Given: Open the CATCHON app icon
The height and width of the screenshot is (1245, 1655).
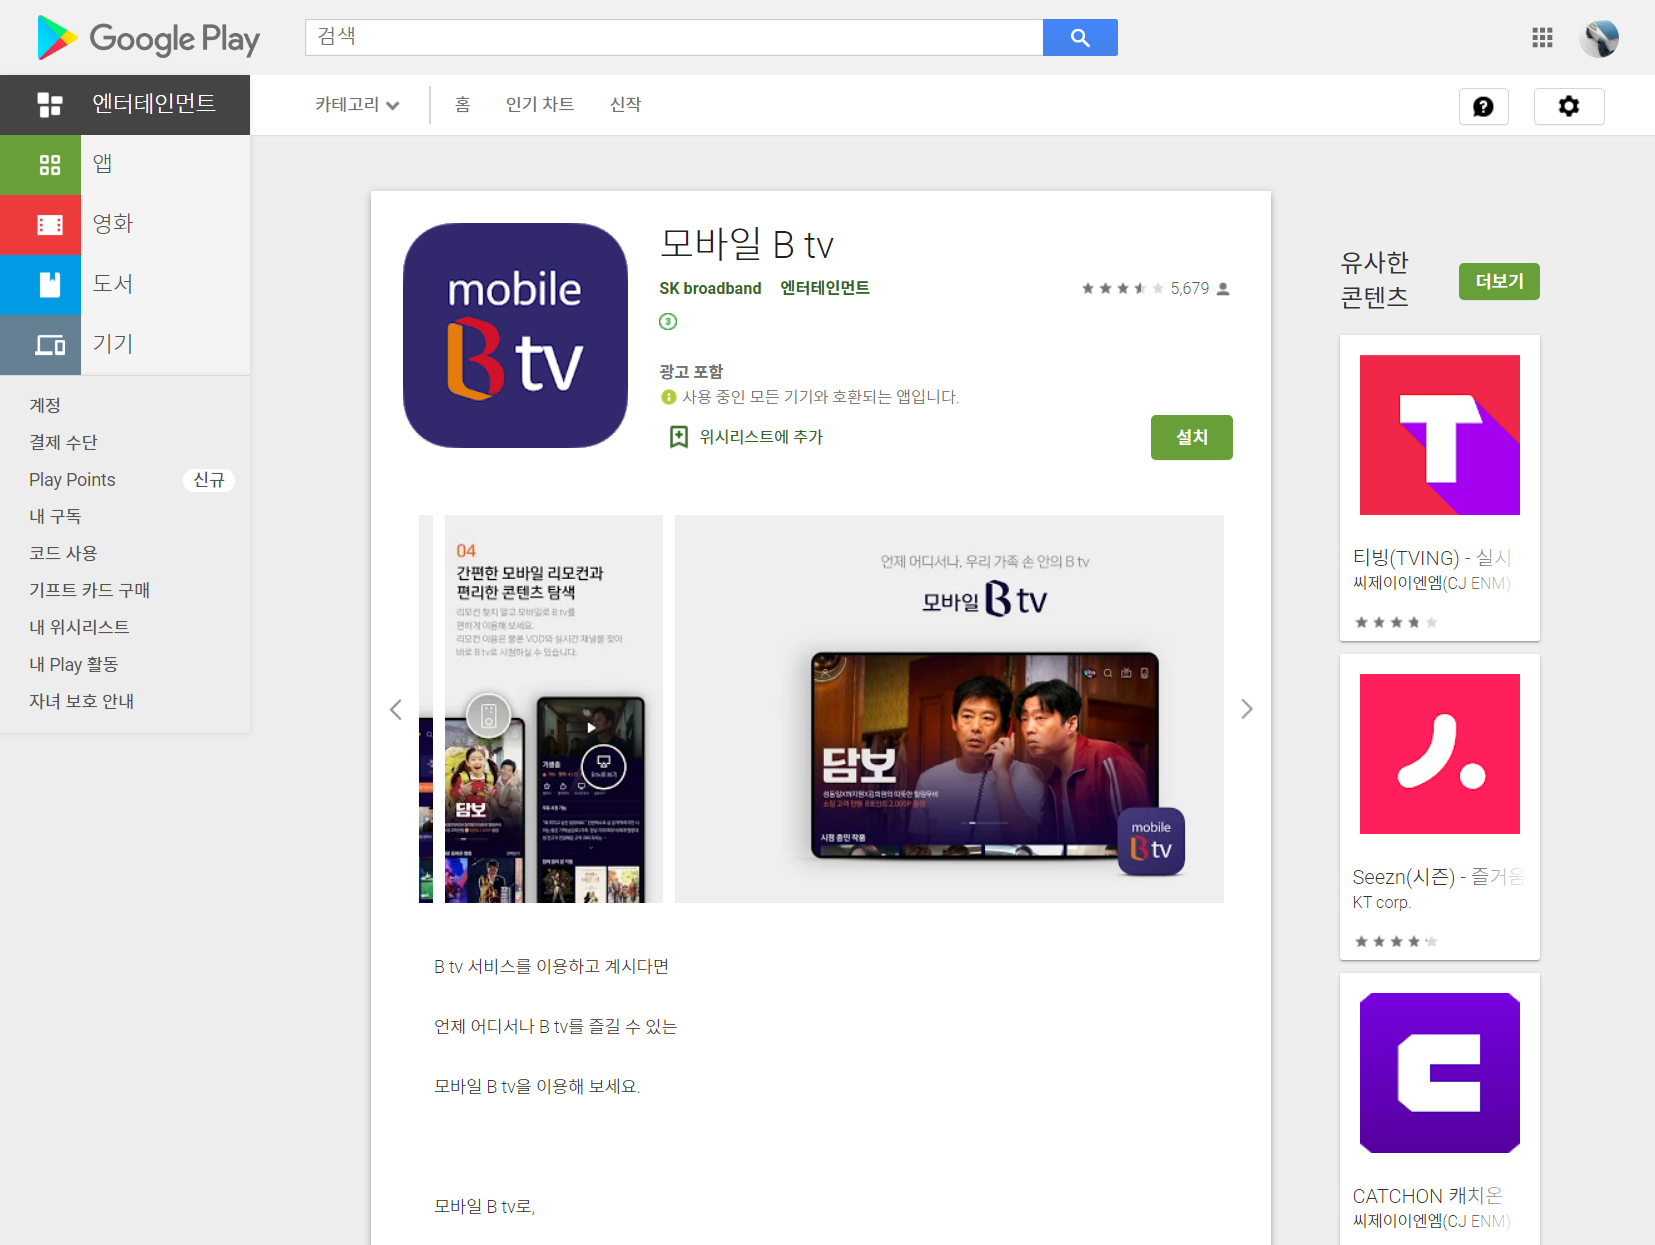Looking at the screenshot, I should point(1440,1073).
